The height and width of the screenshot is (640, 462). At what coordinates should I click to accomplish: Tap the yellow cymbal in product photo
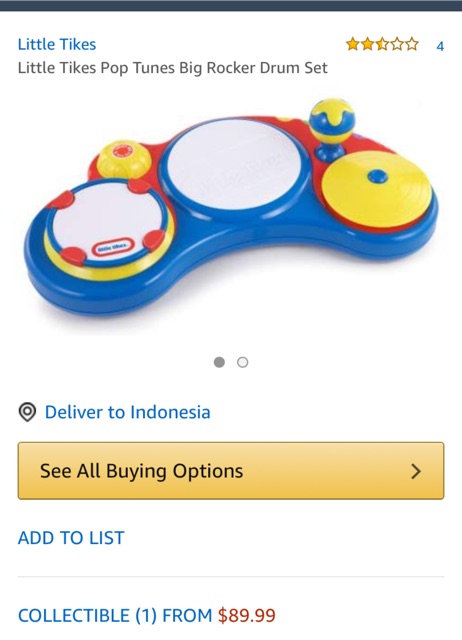376,189
